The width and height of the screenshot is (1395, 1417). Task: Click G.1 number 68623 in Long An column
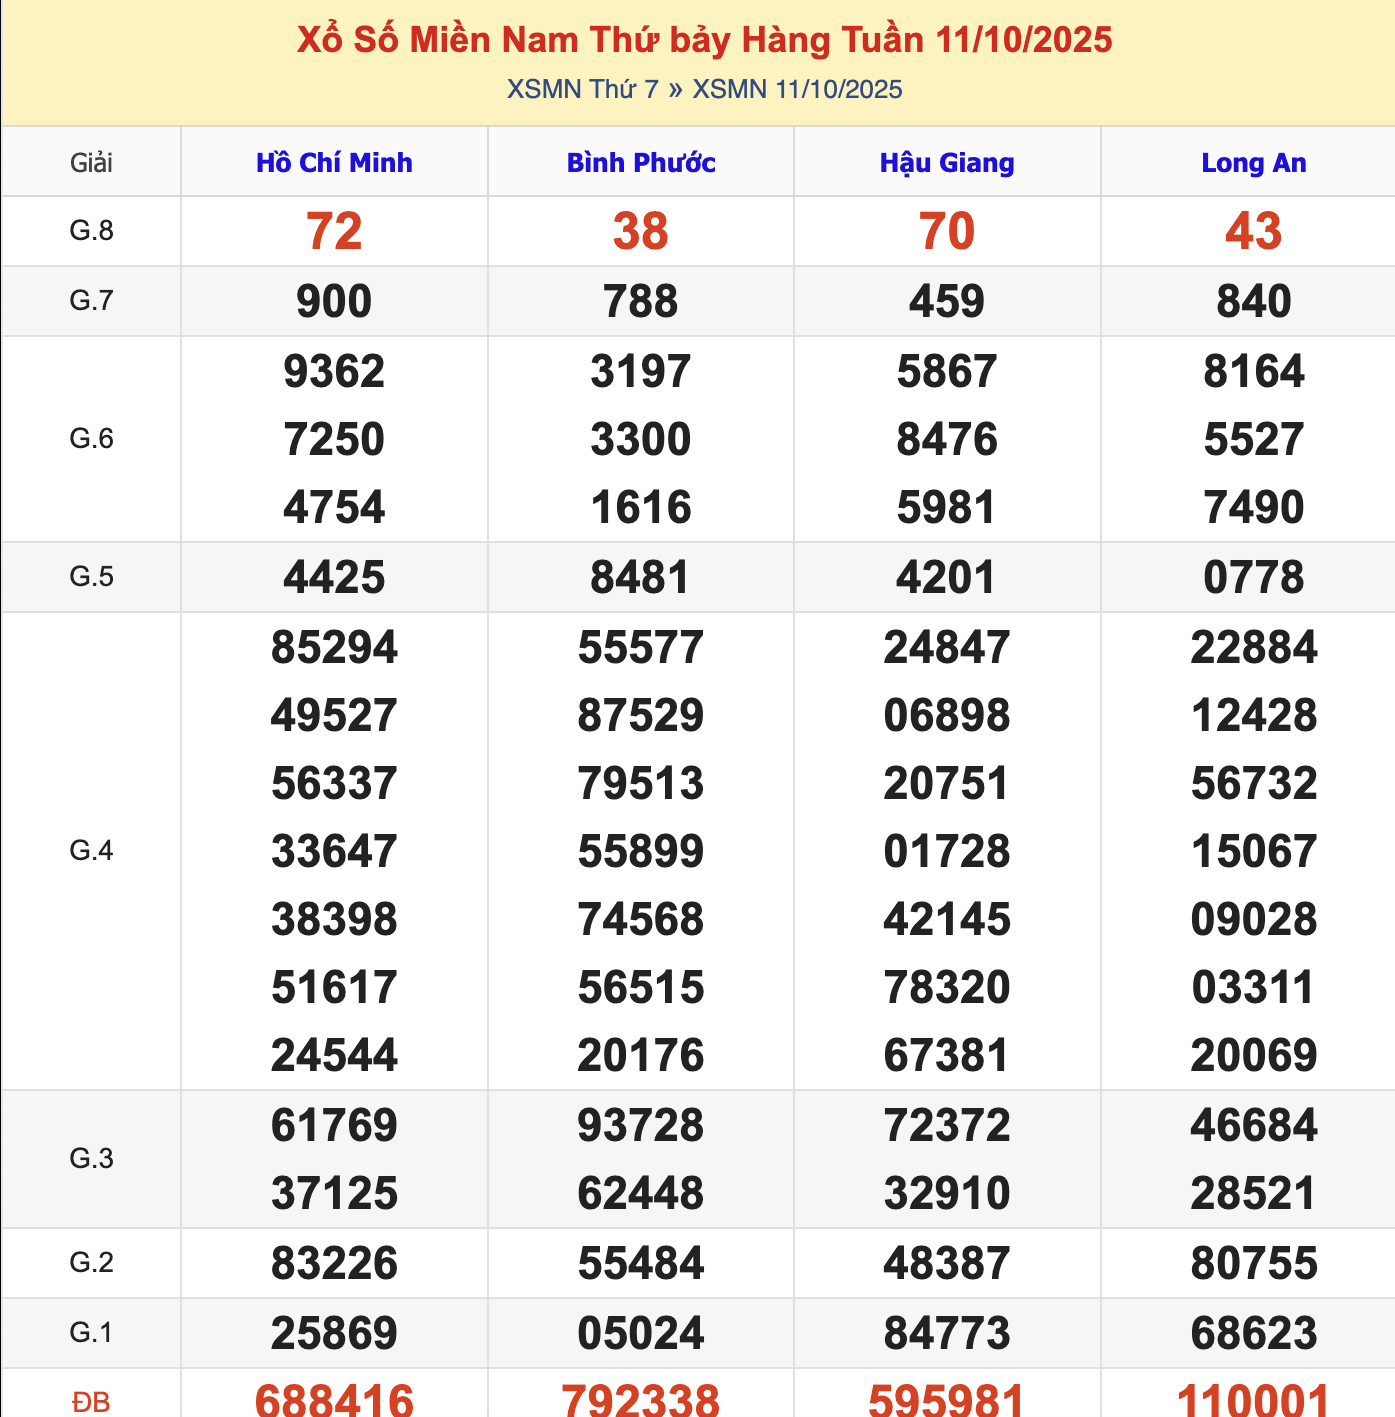click(1253, 1334)
